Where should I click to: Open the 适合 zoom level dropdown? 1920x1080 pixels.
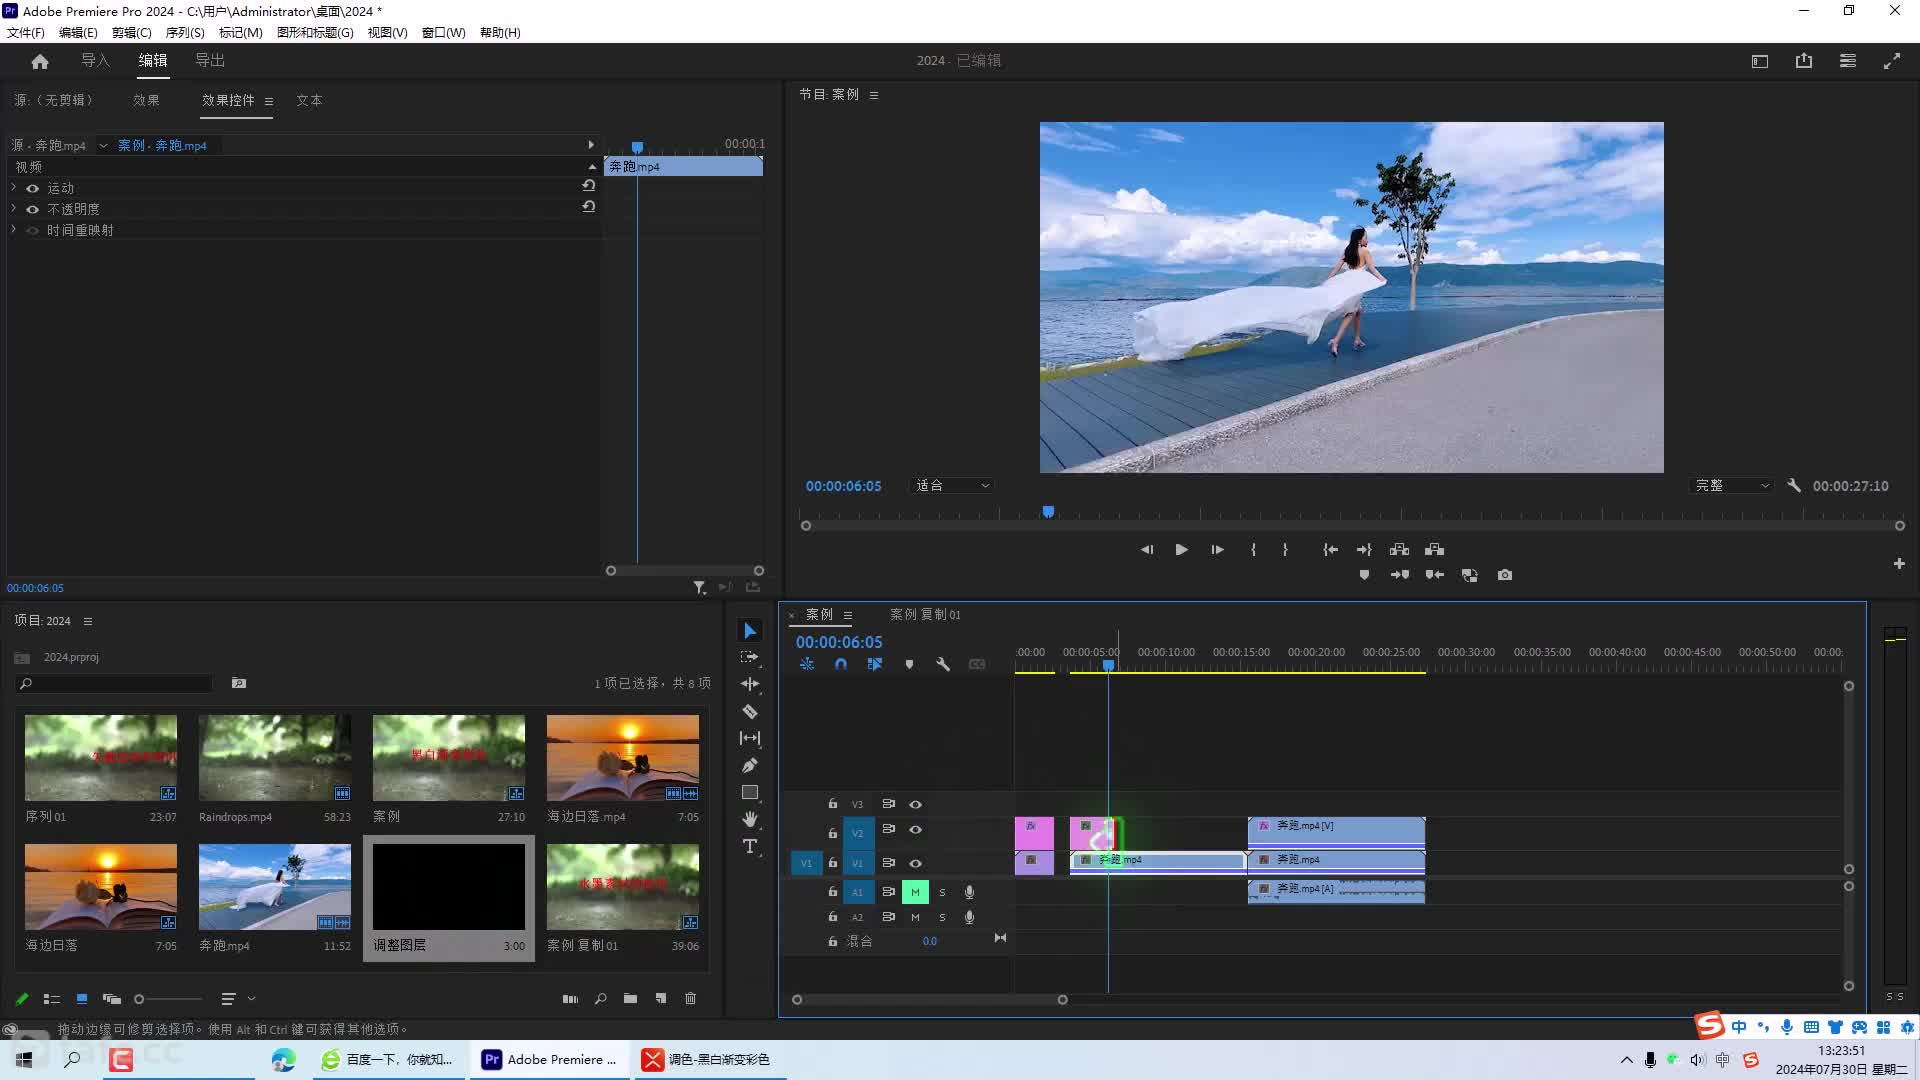(953, 485)
